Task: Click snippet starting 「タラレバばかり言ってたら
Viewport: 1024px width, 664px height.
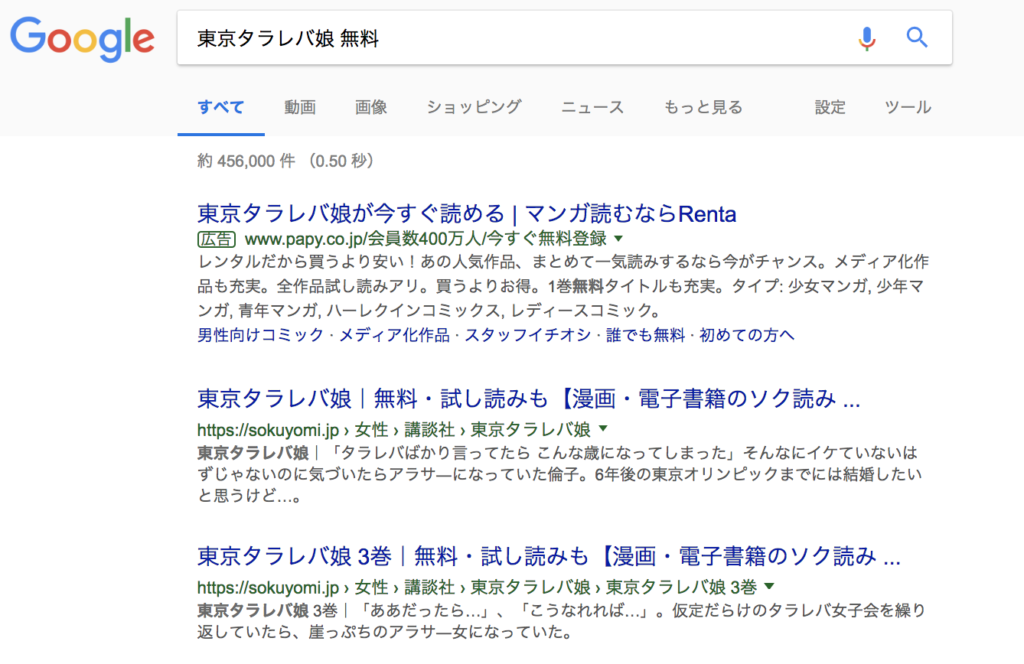Action: [560, 474]
